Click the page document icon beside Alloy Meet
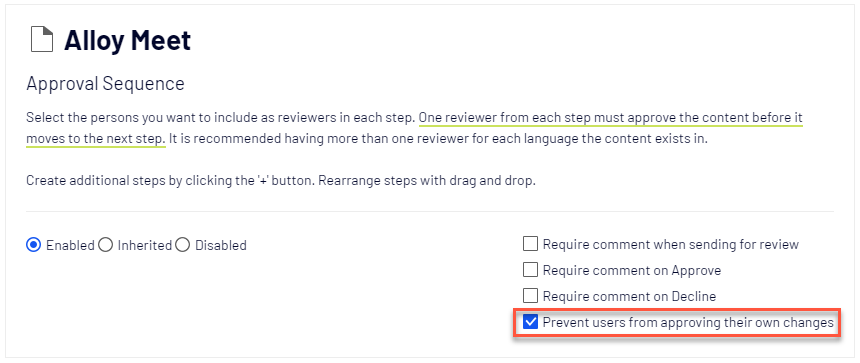Image resolution: width=860 pixels, height=363 pixels. click(x=42, y=41)
